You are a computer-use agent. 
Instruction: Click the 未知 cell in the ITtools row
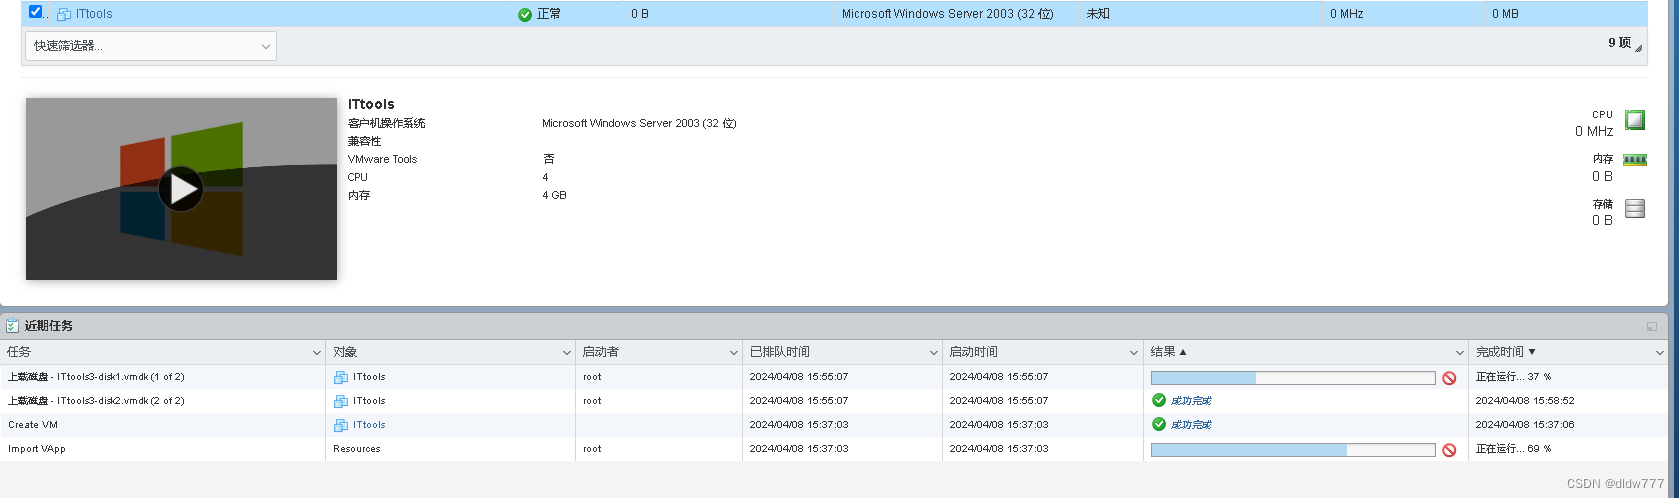pos(1098,14)
